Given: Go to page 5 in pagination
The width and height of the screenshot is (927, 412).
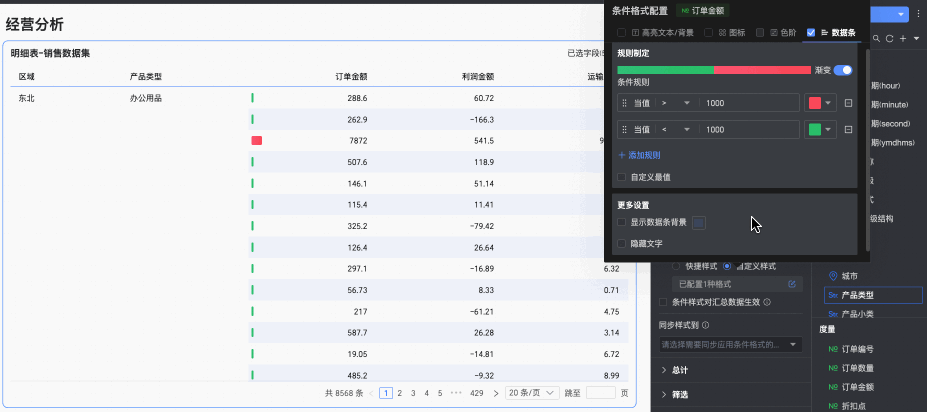Looking at the screenshot, I should (440, 393).
